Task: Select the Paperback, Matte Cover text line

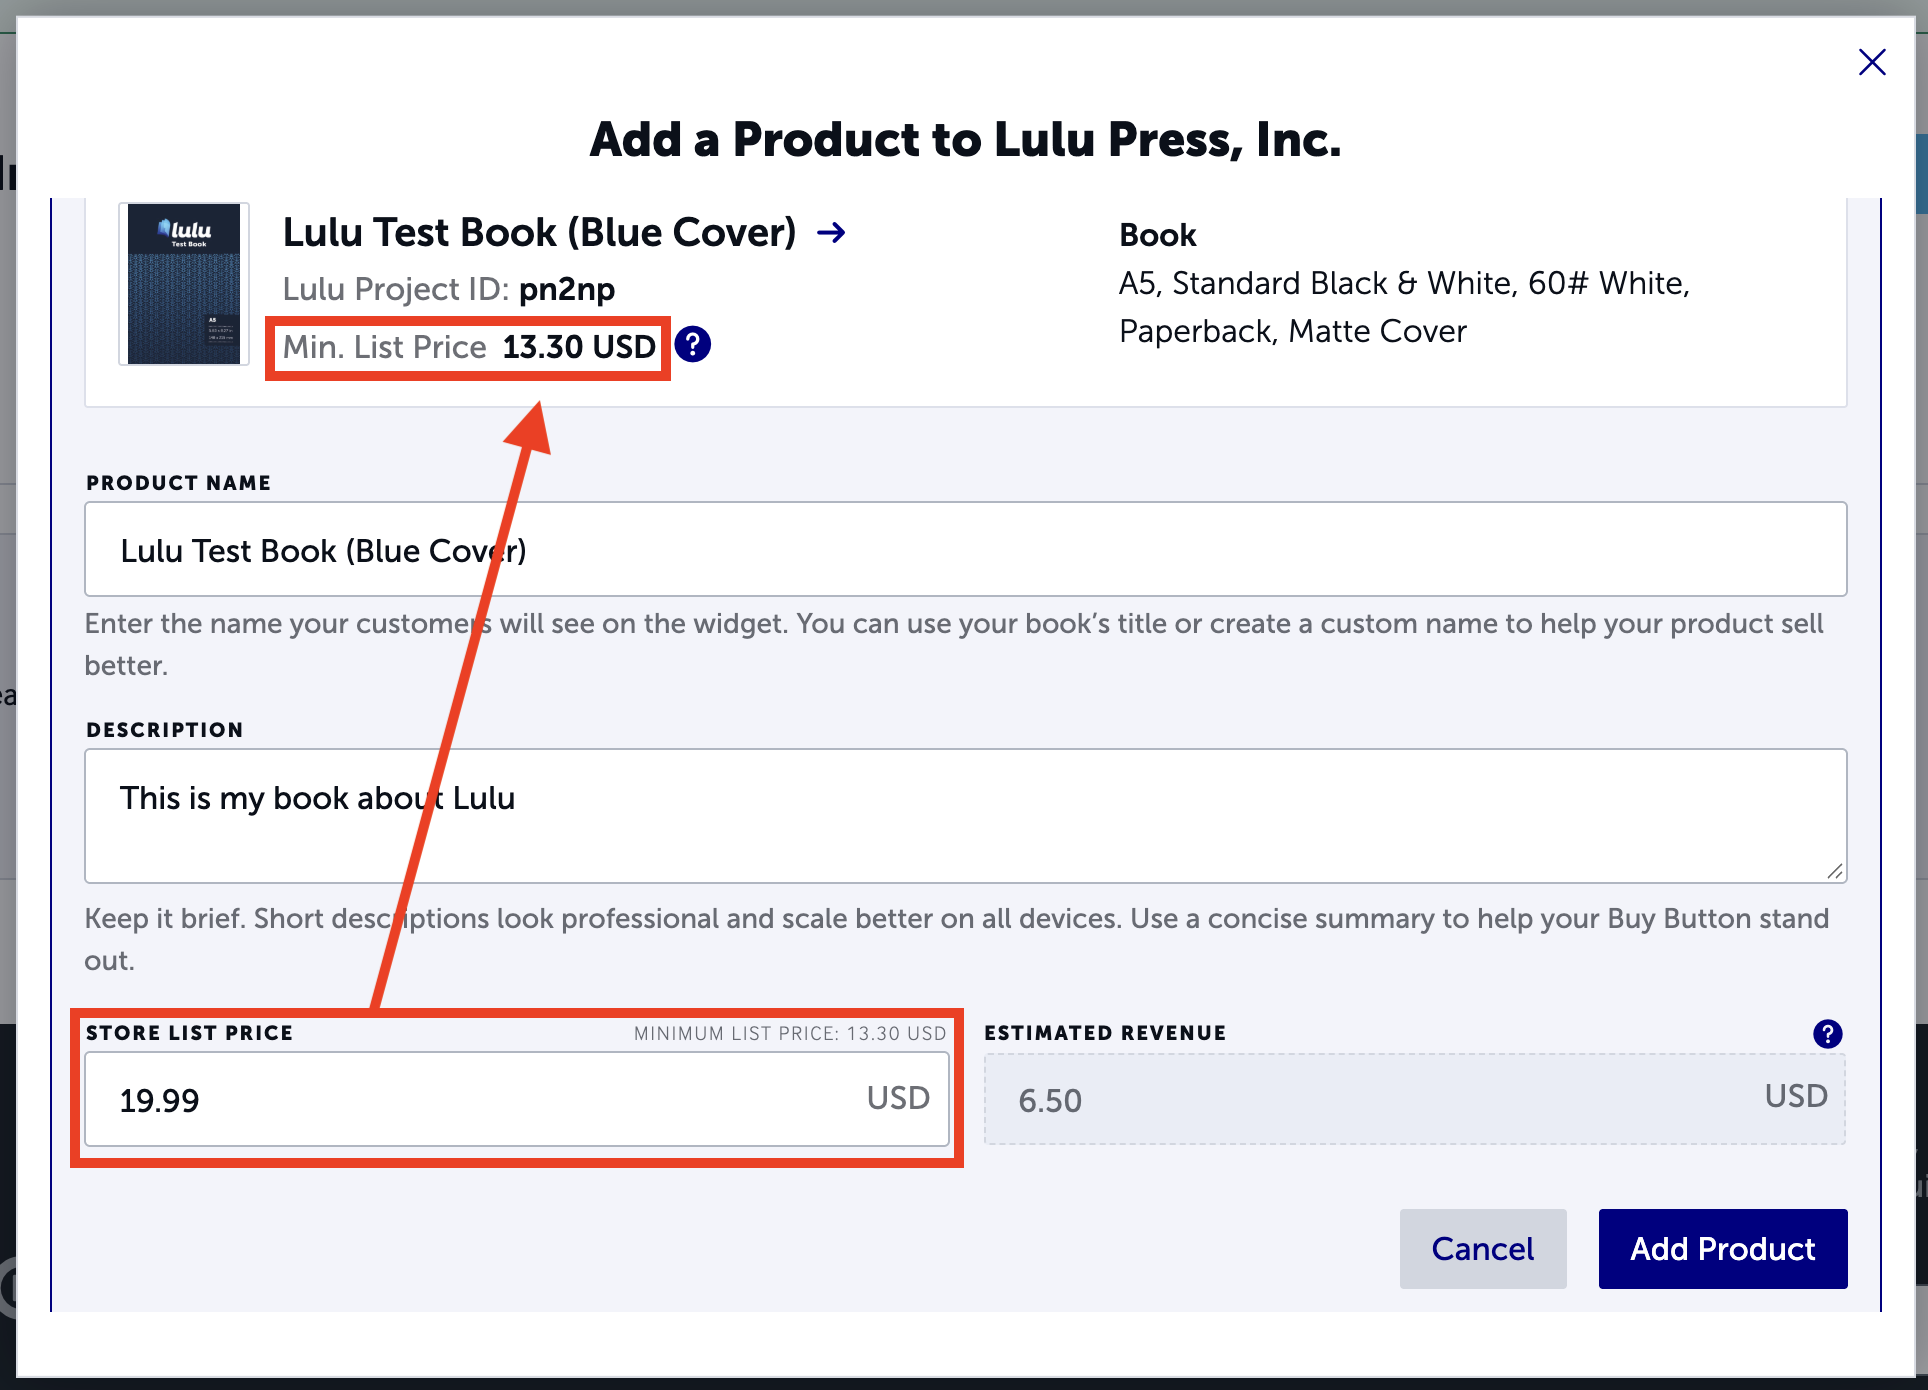Action: (1293, 332)
